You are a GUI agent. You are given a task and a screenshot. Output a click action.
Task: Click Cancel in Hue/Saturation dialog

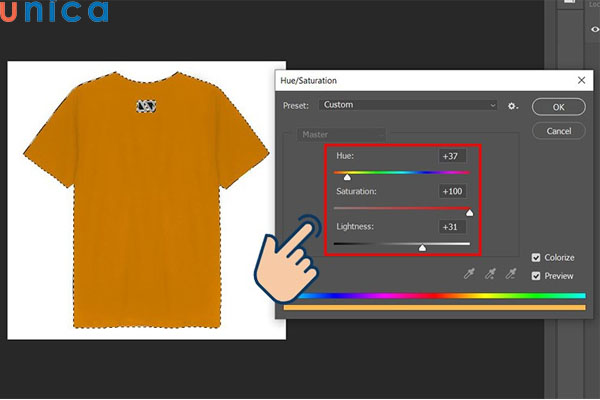[558, 131]
